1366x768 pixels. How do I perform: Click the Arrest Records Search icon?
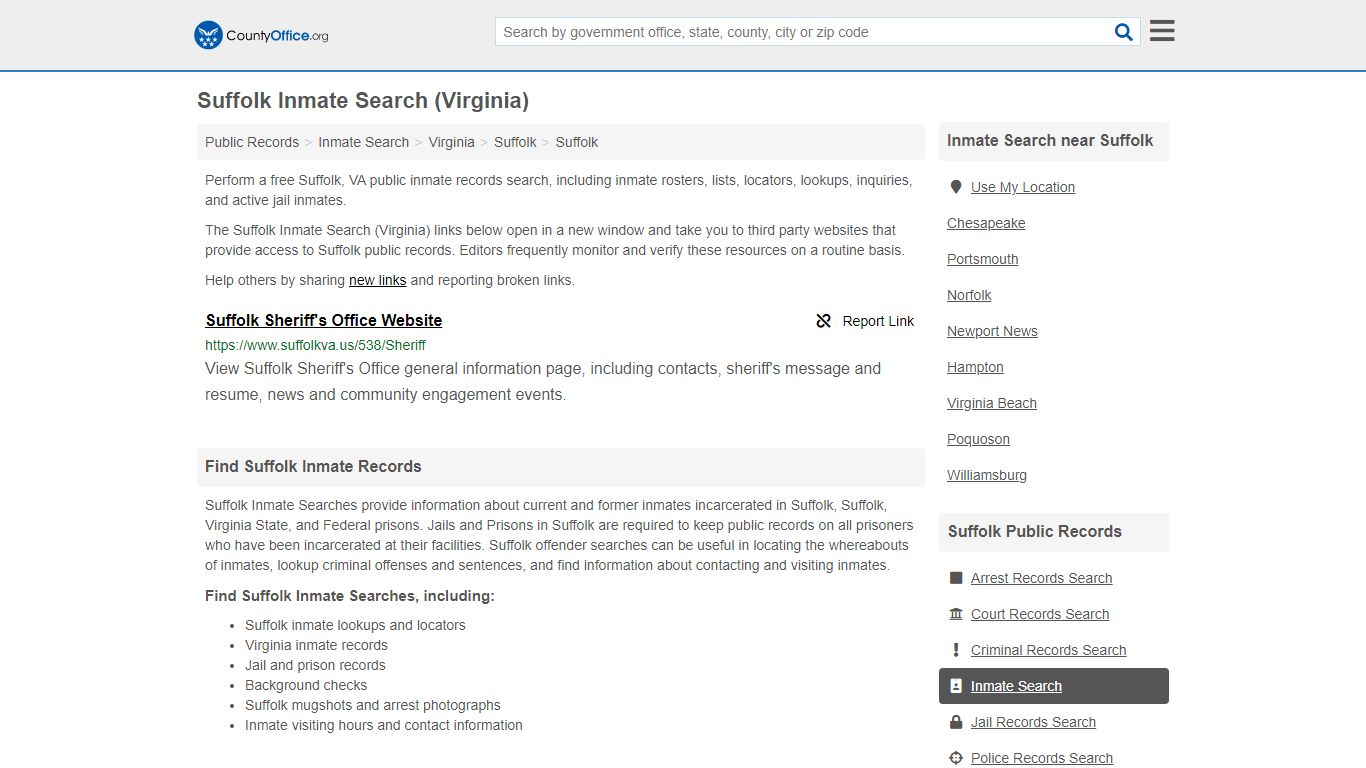click(x=956, y=578)
